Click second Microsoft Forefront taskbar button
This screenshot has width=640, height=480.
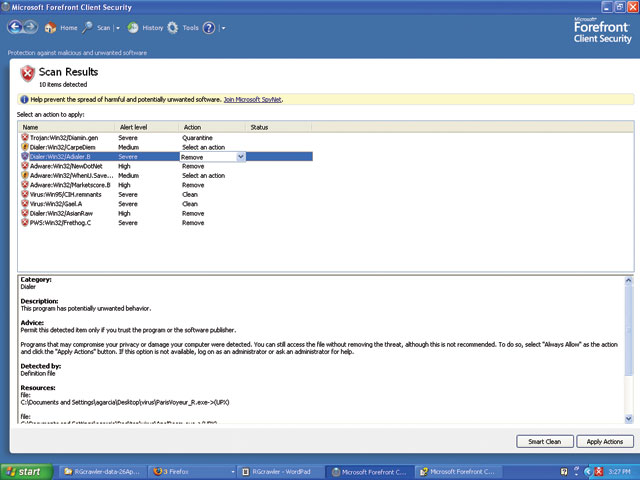(458, 472)
